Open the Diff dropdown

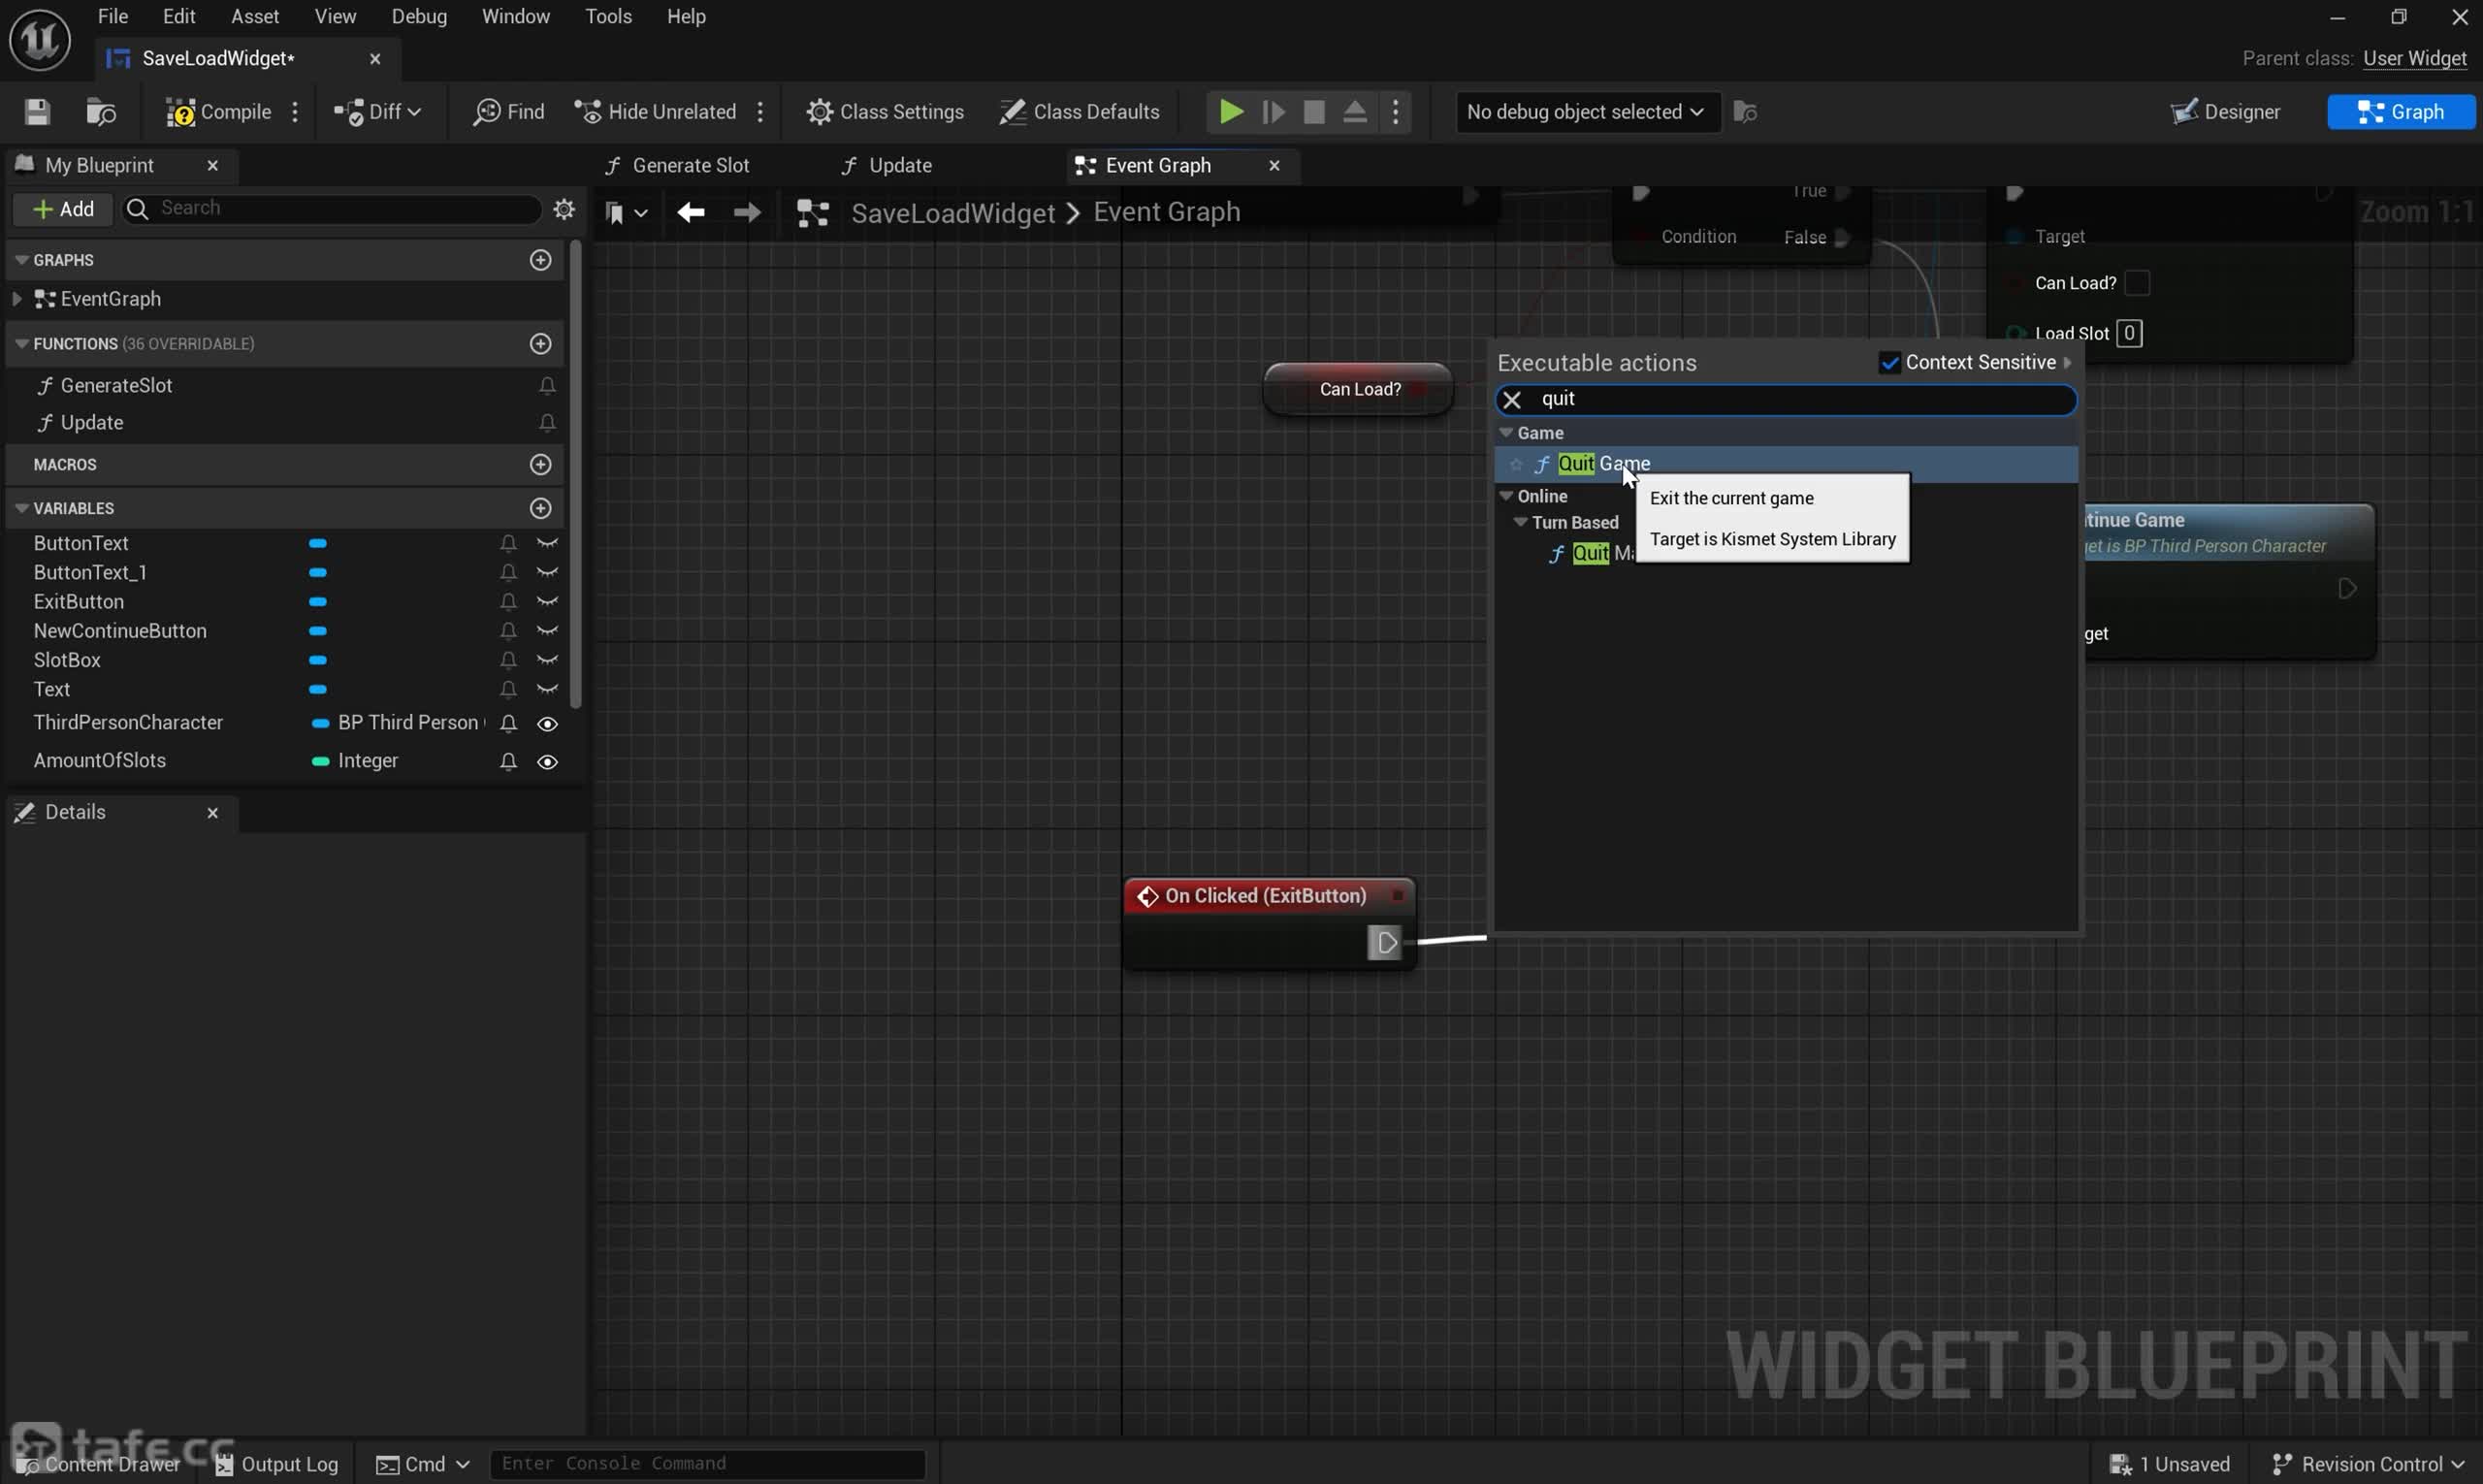(x=377, y=112)
